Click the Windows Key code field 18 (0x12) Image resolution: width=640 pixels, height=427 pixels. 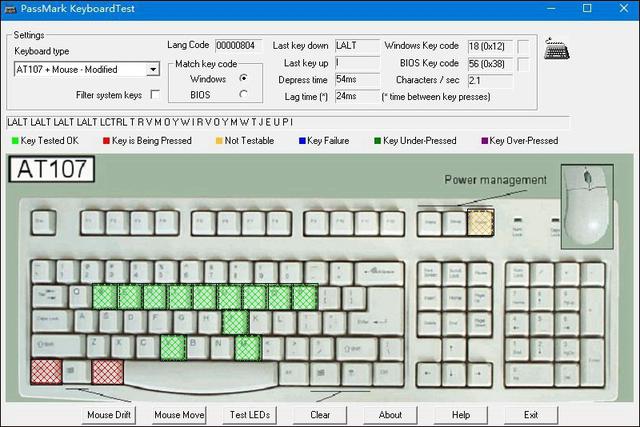tap(490, 46)
